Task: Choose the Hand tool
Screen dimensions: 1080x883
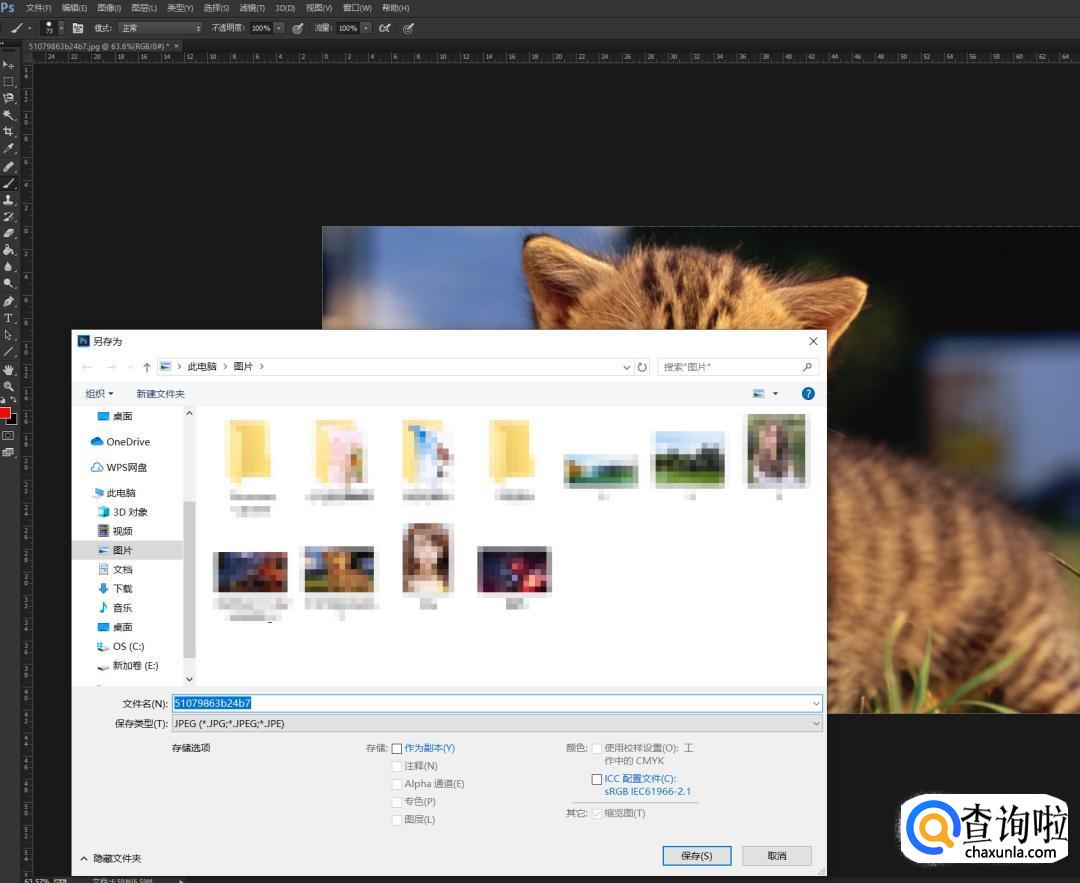Action: pyautogui.click(x=8, y=369)
